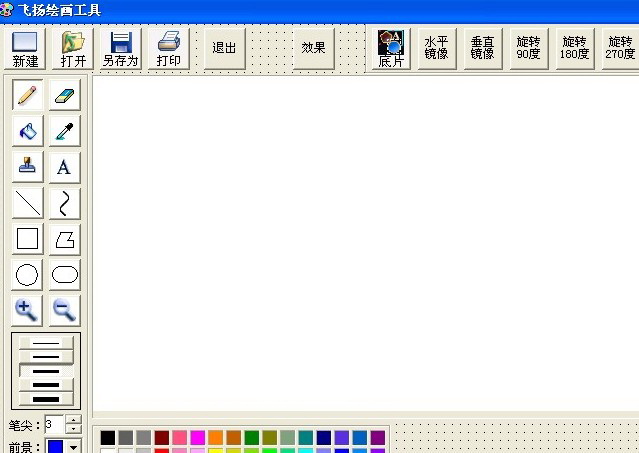Select the Curve line tool
Image resolution: width=639 pixels, height=453 pixels.
[x=65, y=203]
